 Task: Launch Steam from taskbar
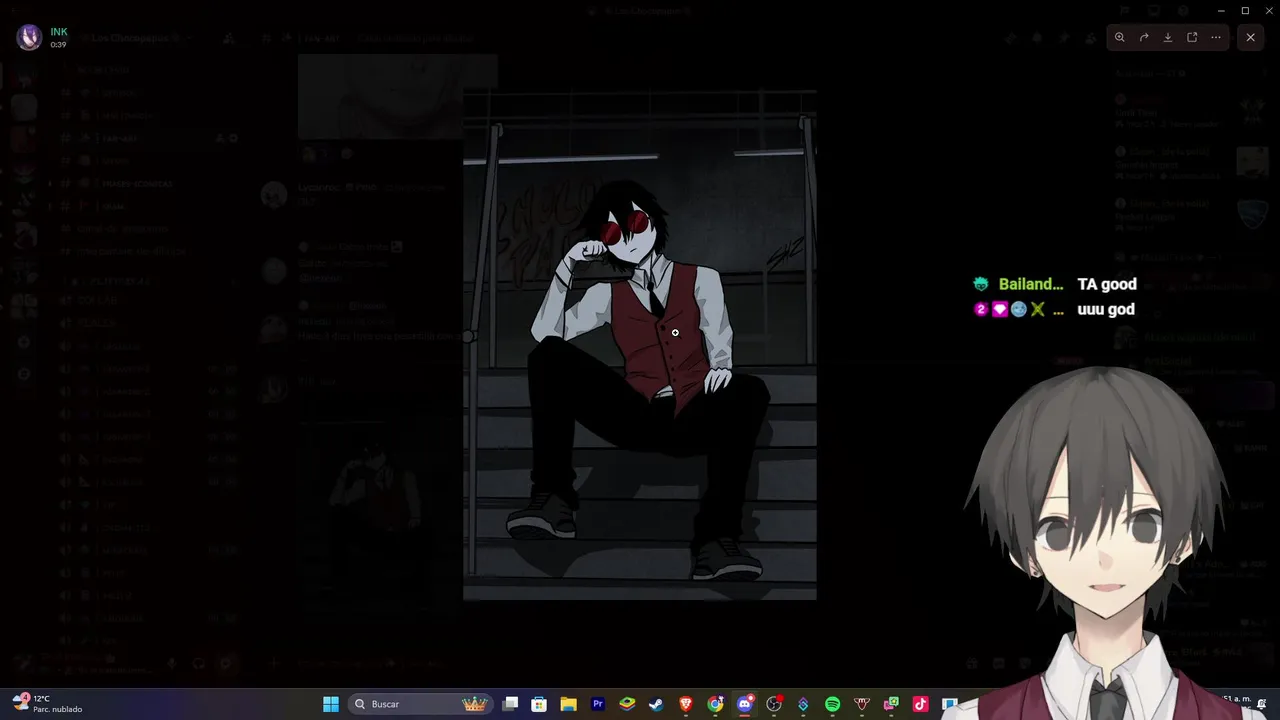[656, 704]
